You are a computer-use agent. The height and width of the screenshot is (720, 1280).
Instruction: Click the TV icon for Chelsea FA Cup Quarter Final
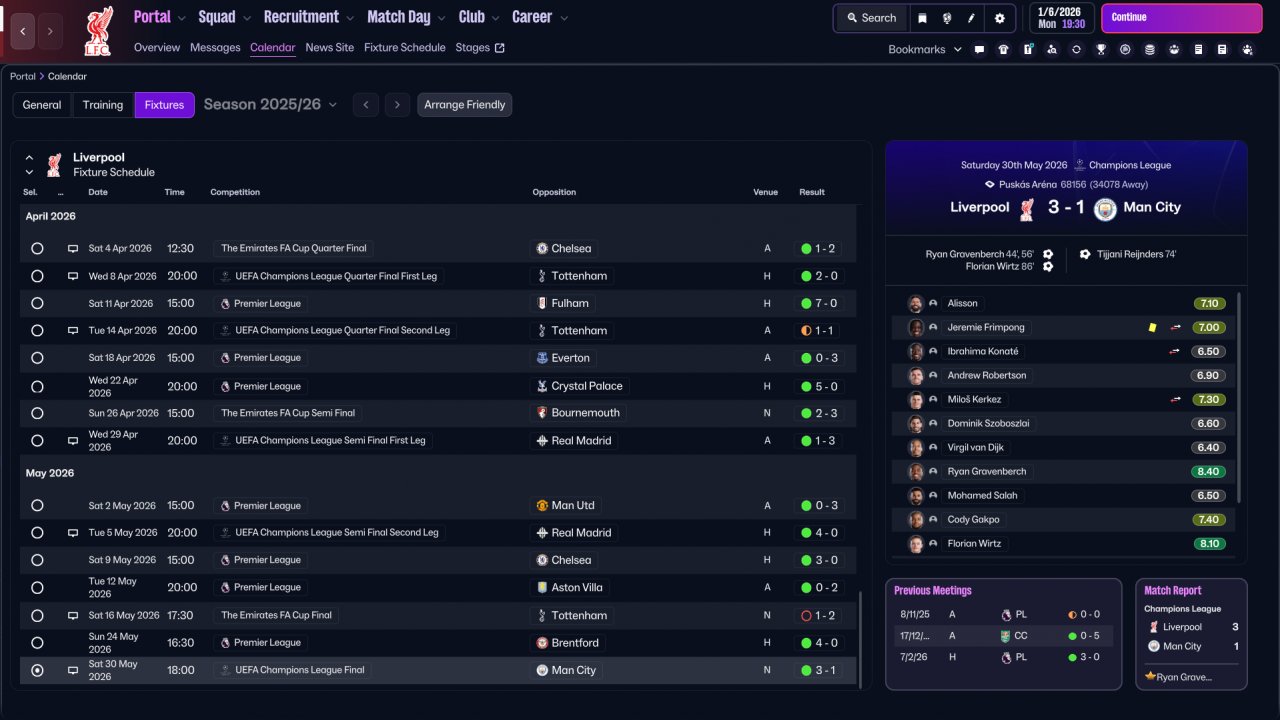point(73,248)
